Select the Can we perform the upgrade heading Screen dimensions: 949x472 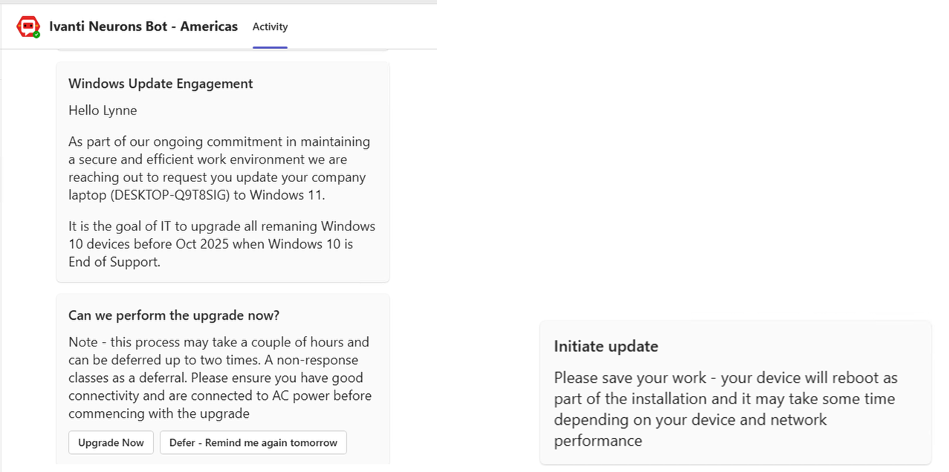coord(174,315)
